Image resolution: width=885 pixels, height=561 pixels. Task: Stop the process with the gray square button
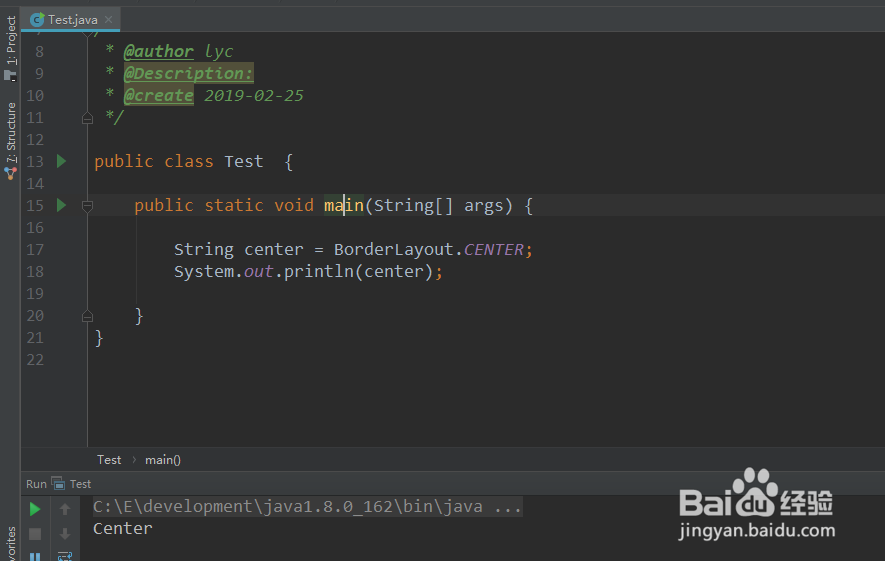(x=35, y=534)
